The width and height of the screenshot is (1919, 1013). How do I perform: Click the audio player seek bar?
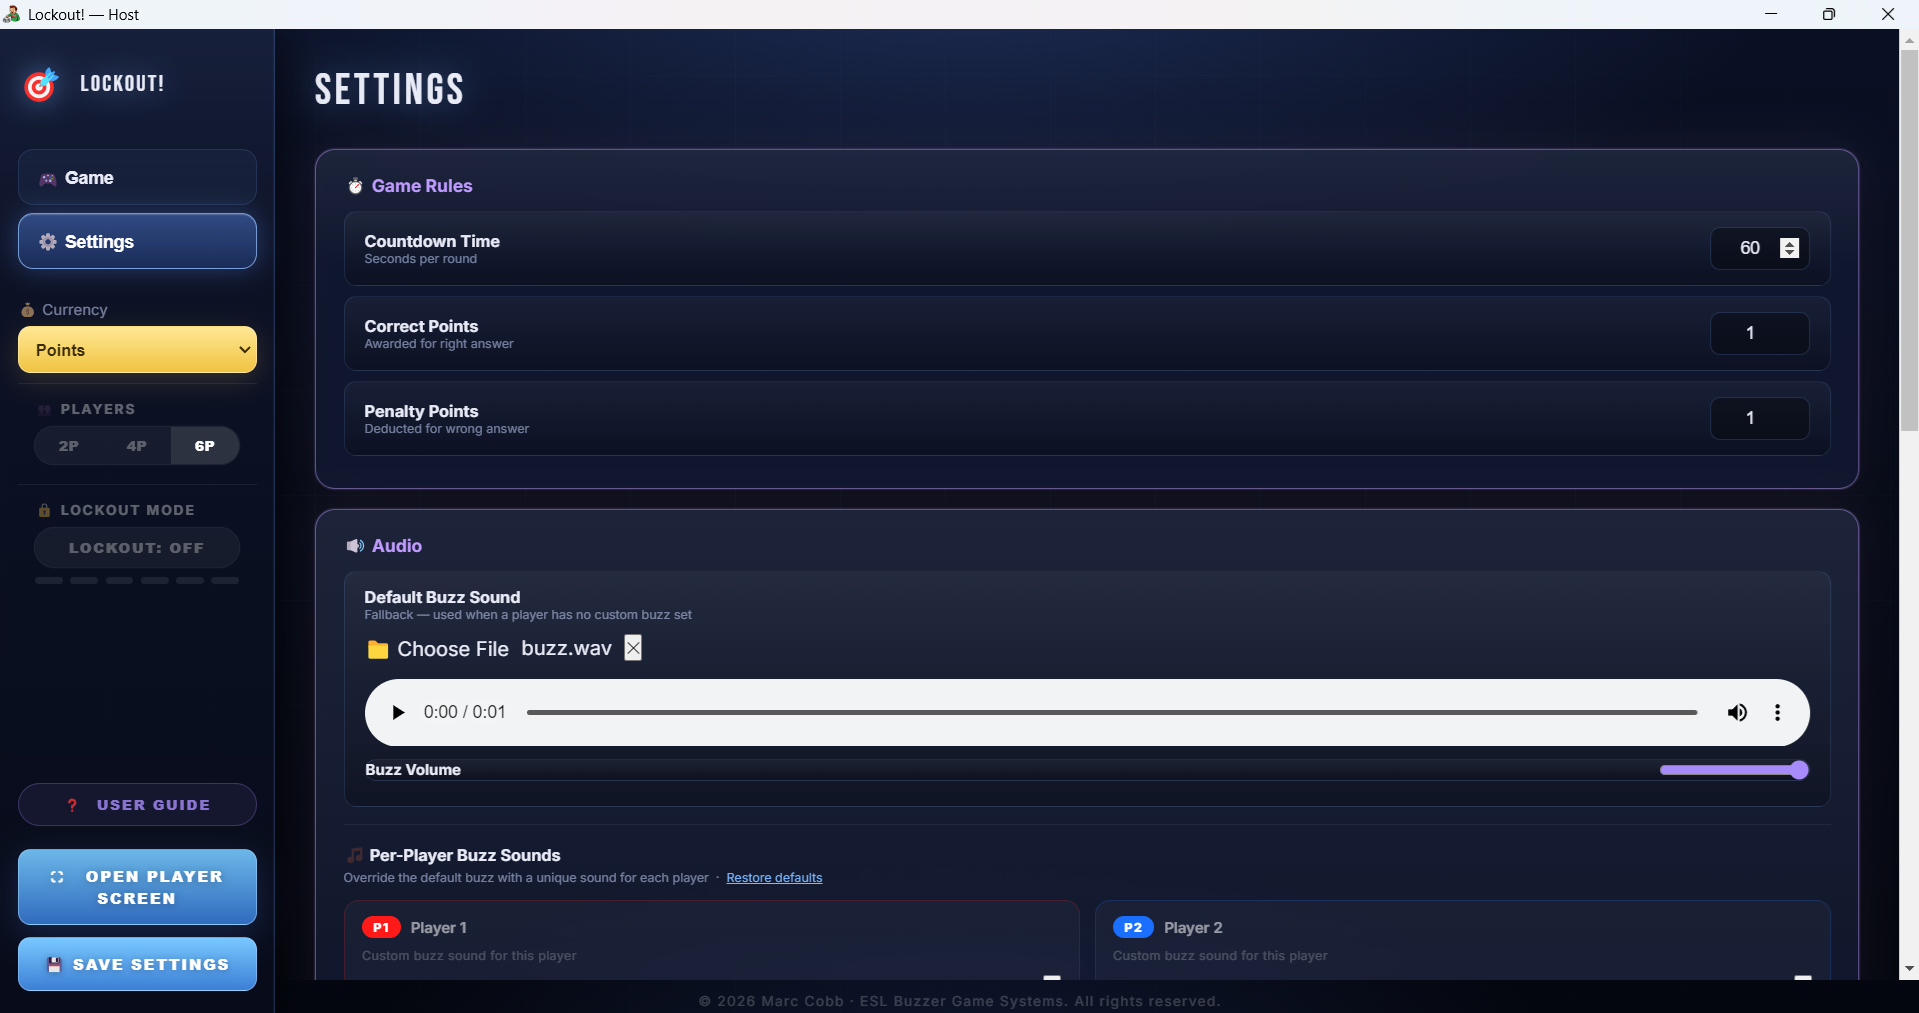(x=1112, y=713)
